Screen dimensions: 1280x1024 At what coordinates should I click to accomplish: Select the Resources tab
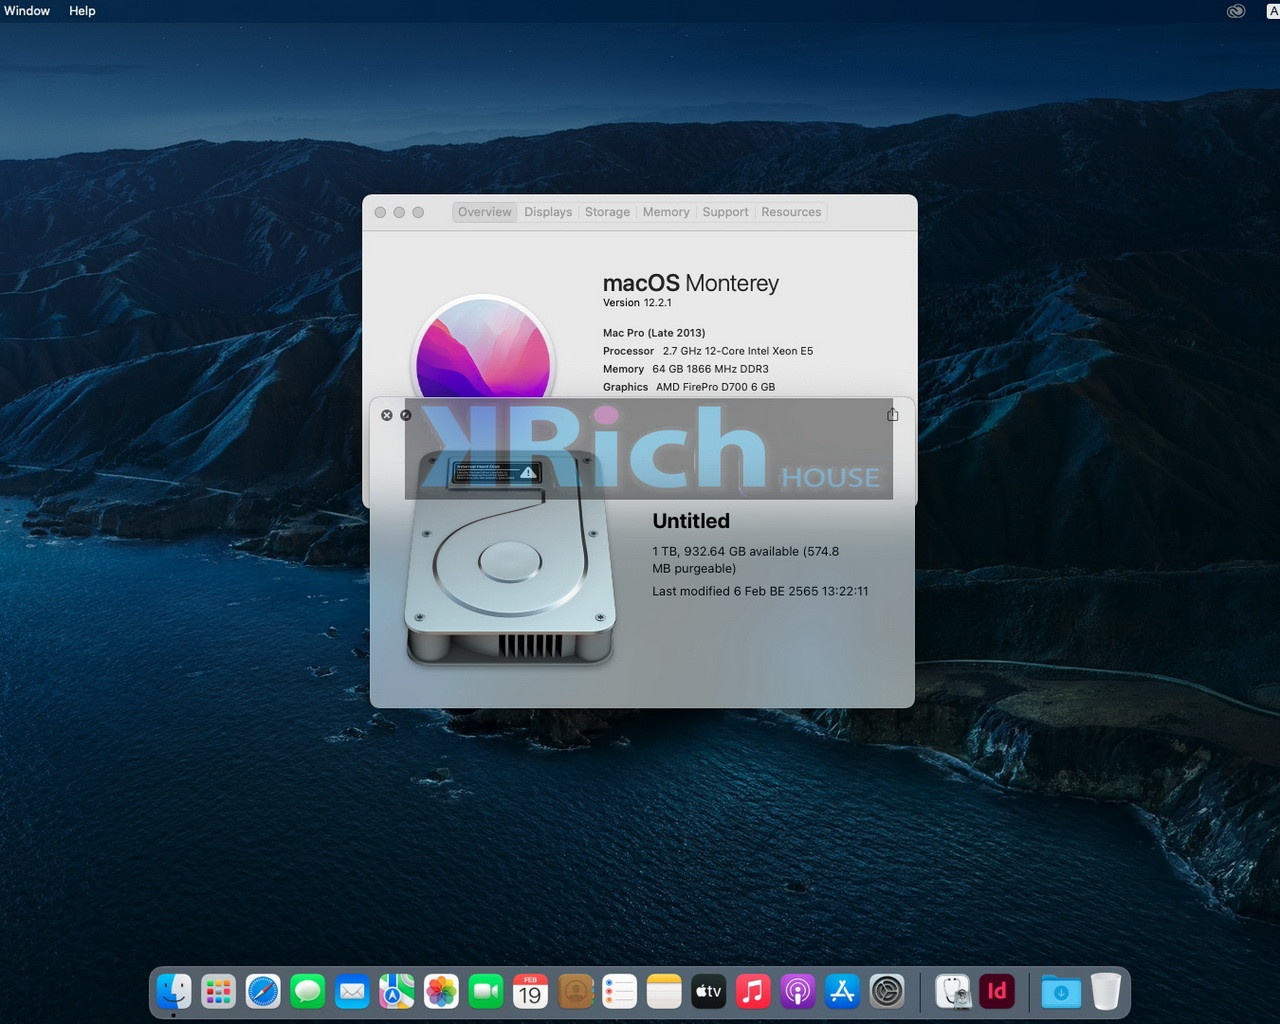point(791,212)
